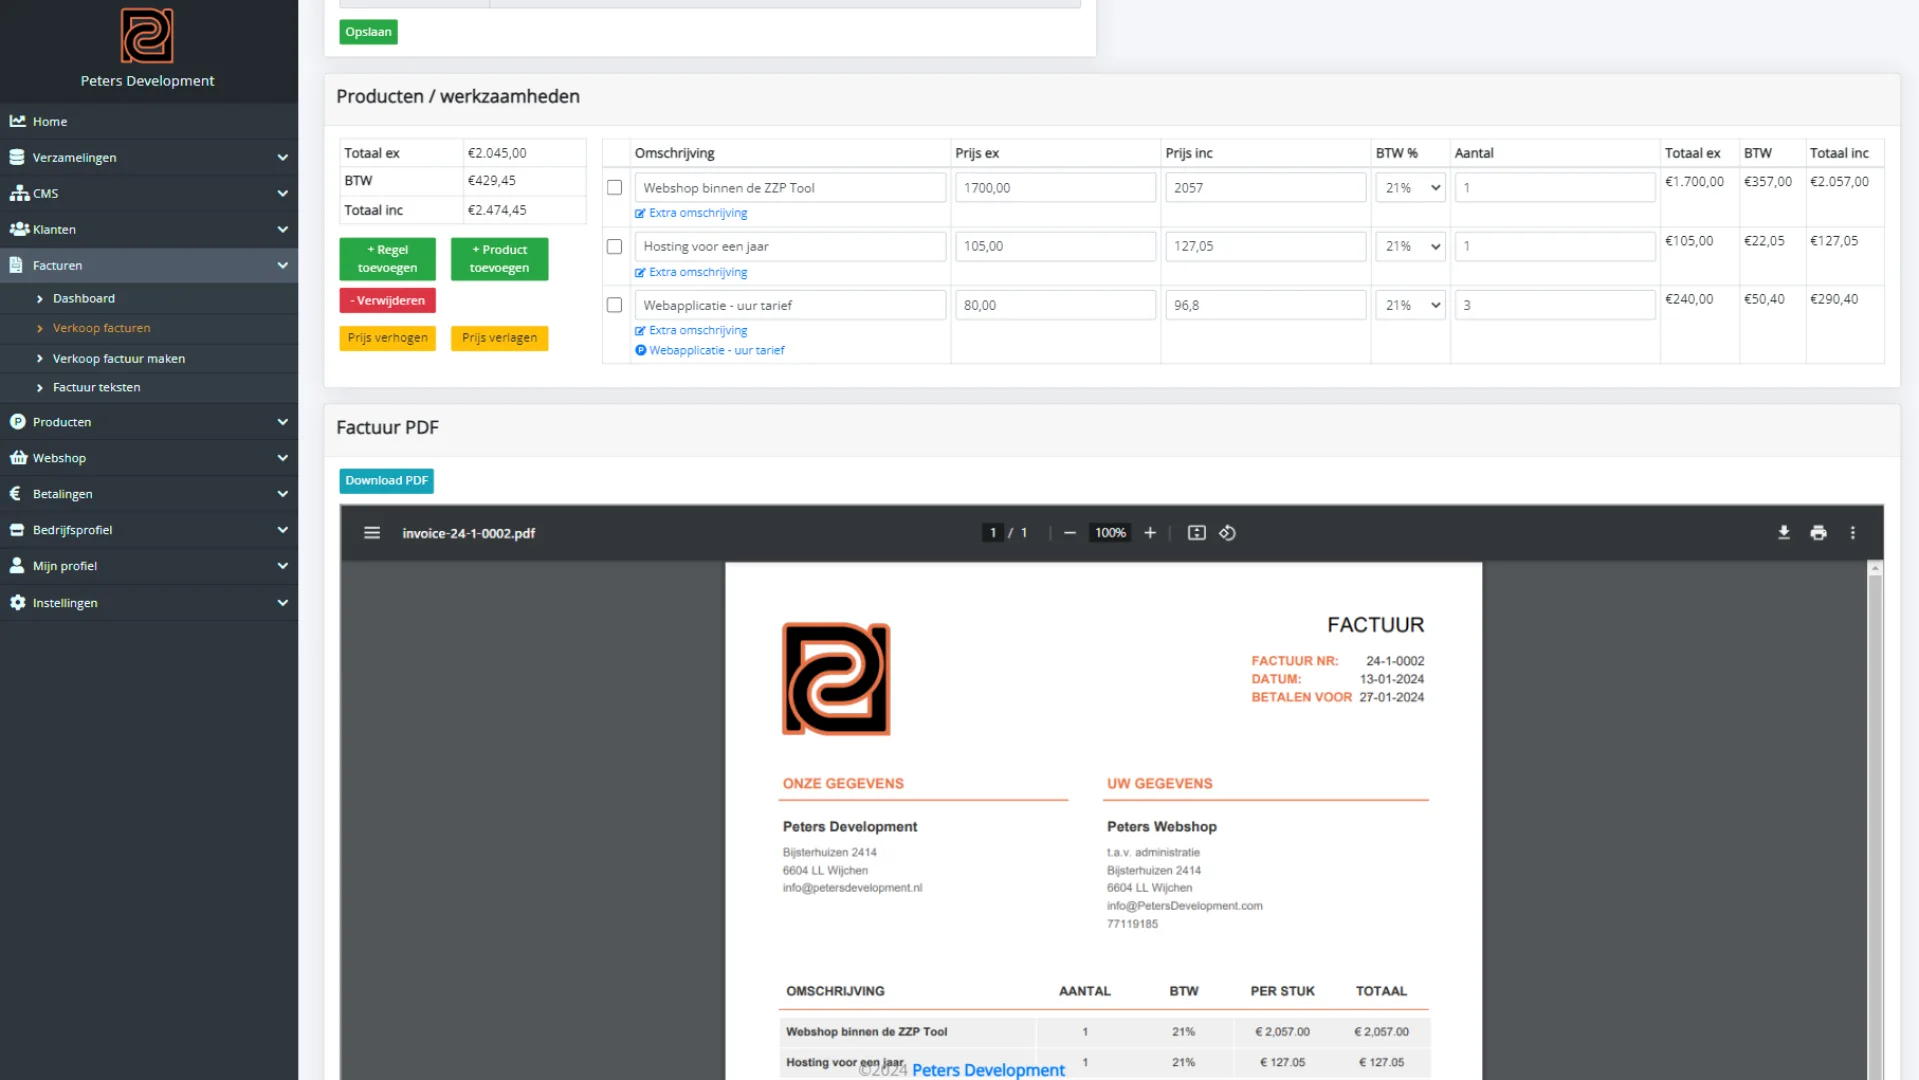This screenshot has width=1919, height=1080.
Task: Click the Fit to page icon
Action: point(1195,532)
